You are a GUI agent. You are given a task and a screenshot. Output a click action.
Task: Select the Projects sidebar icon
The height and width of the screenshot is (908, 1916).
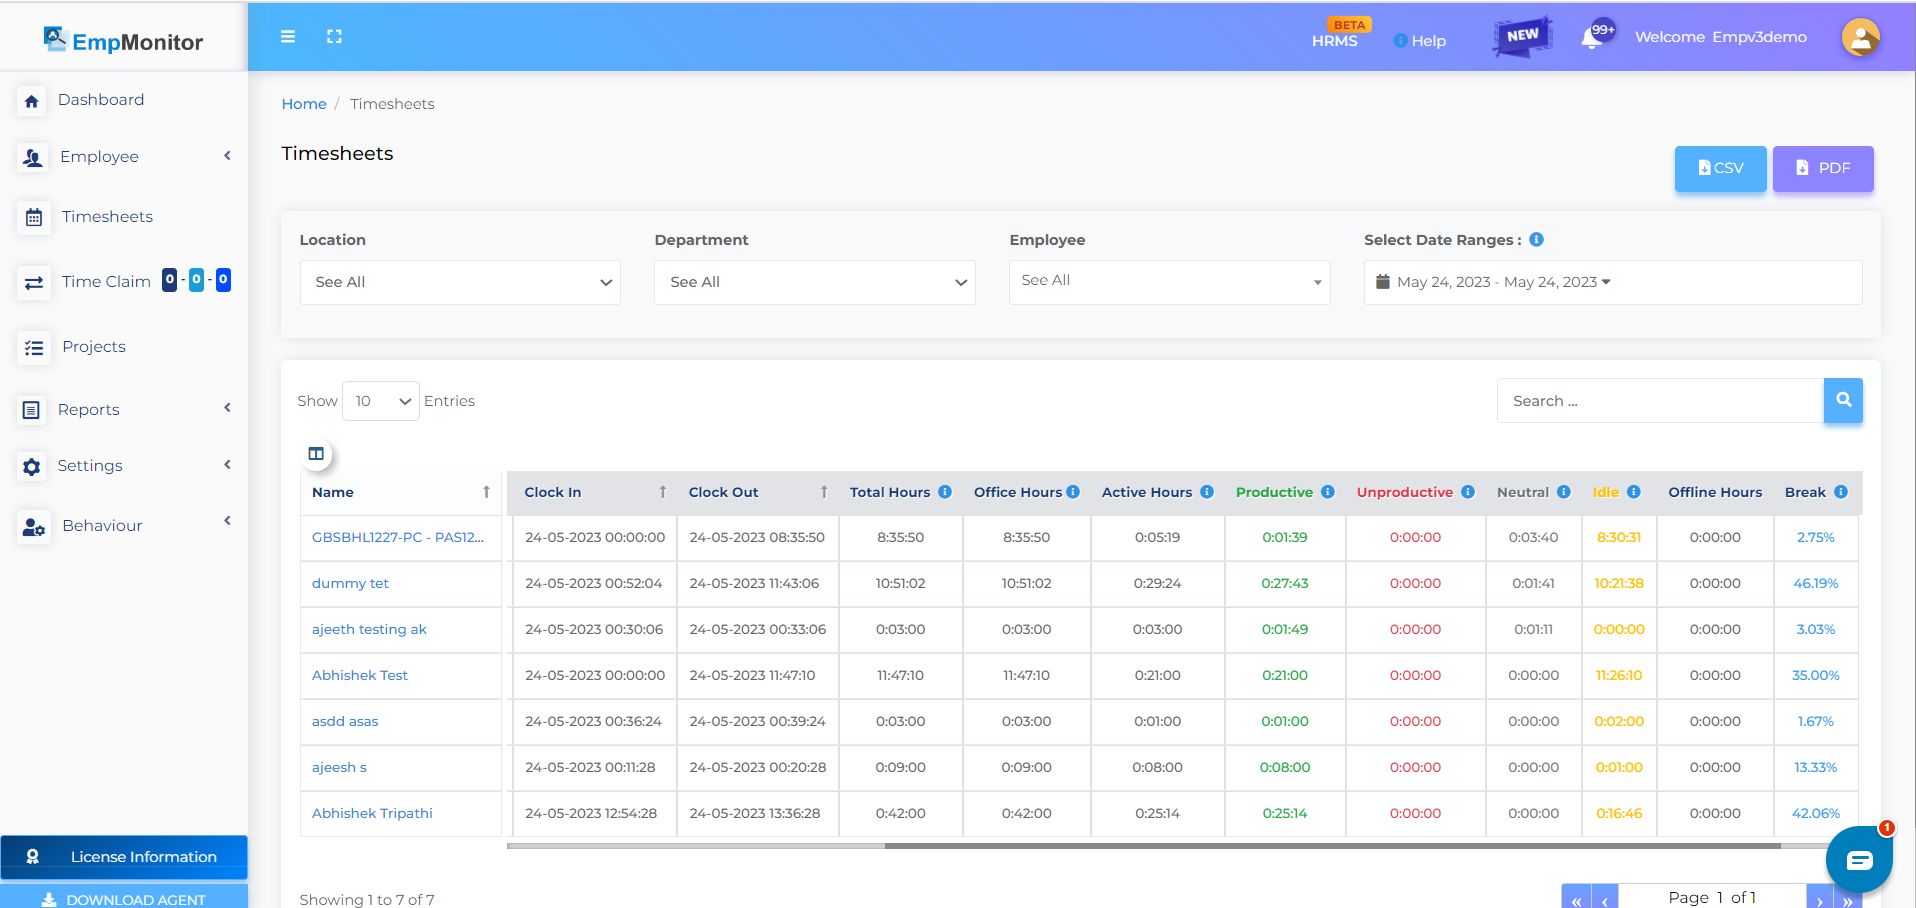[x=33, y=347]
